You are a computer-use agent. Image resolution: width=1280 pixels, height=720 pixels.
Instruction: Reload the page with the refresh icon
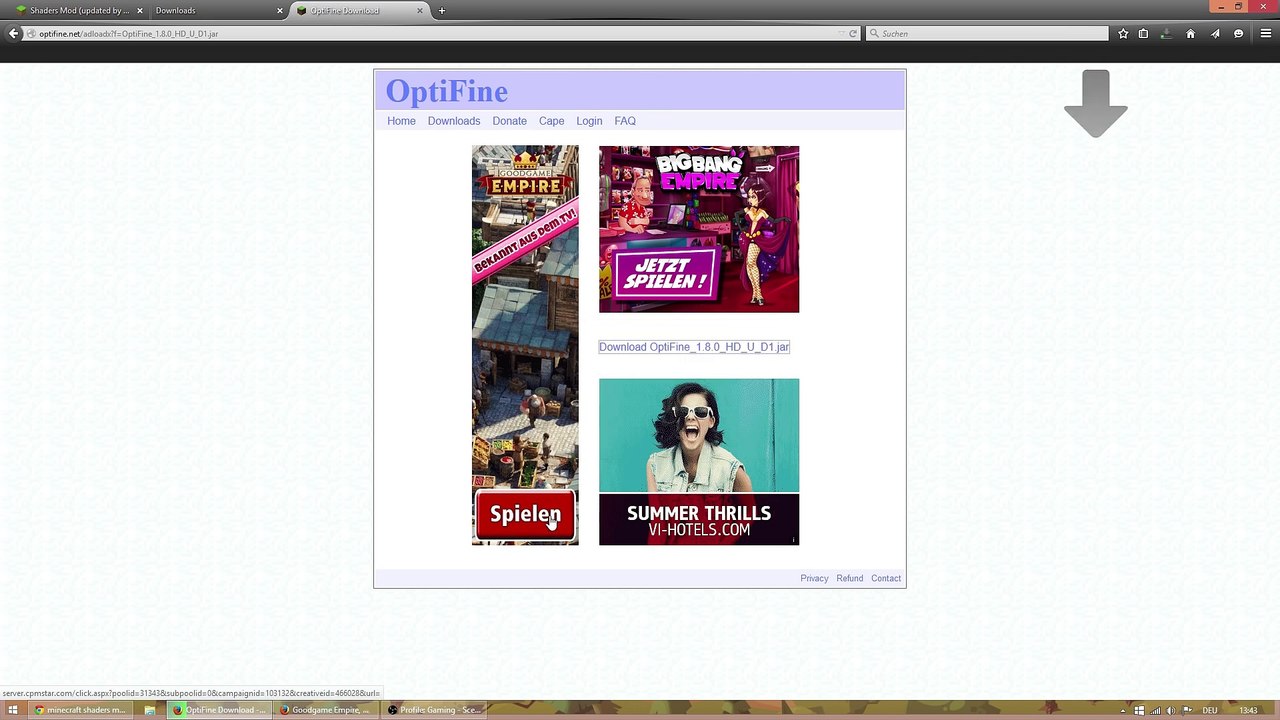click(x=853, y=33)
